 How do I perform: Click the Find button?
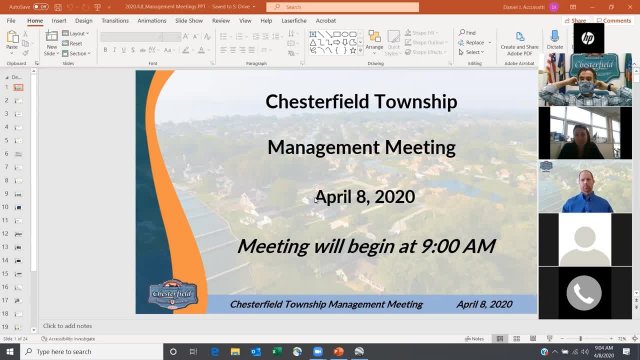[x=468, y=33]
